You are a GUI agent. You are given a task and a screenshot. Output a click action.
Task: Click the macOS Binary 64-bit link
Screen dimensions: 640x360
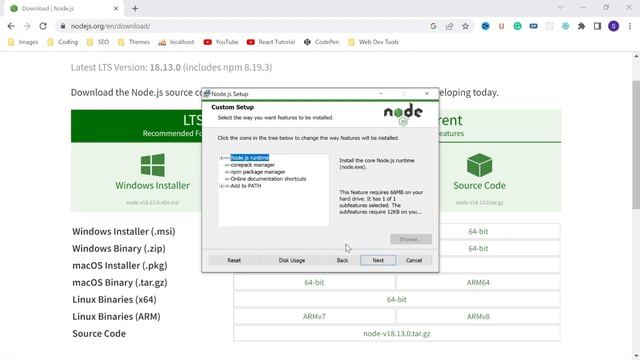coord(314,282)
